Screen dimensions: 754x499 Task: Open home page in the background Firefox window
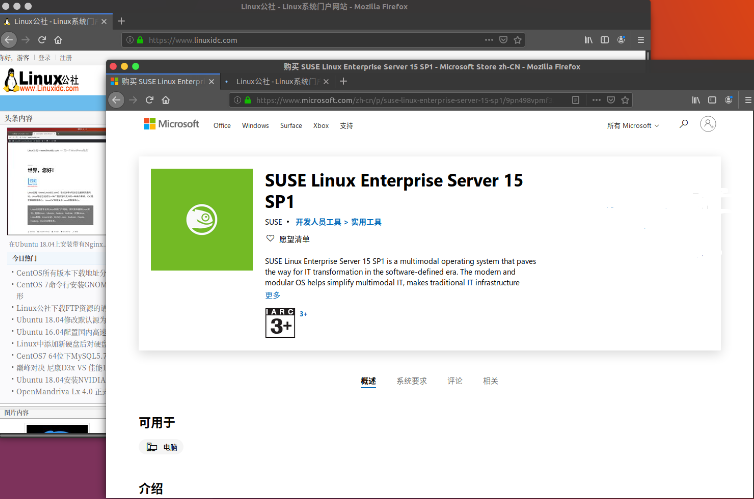point(58,40)
